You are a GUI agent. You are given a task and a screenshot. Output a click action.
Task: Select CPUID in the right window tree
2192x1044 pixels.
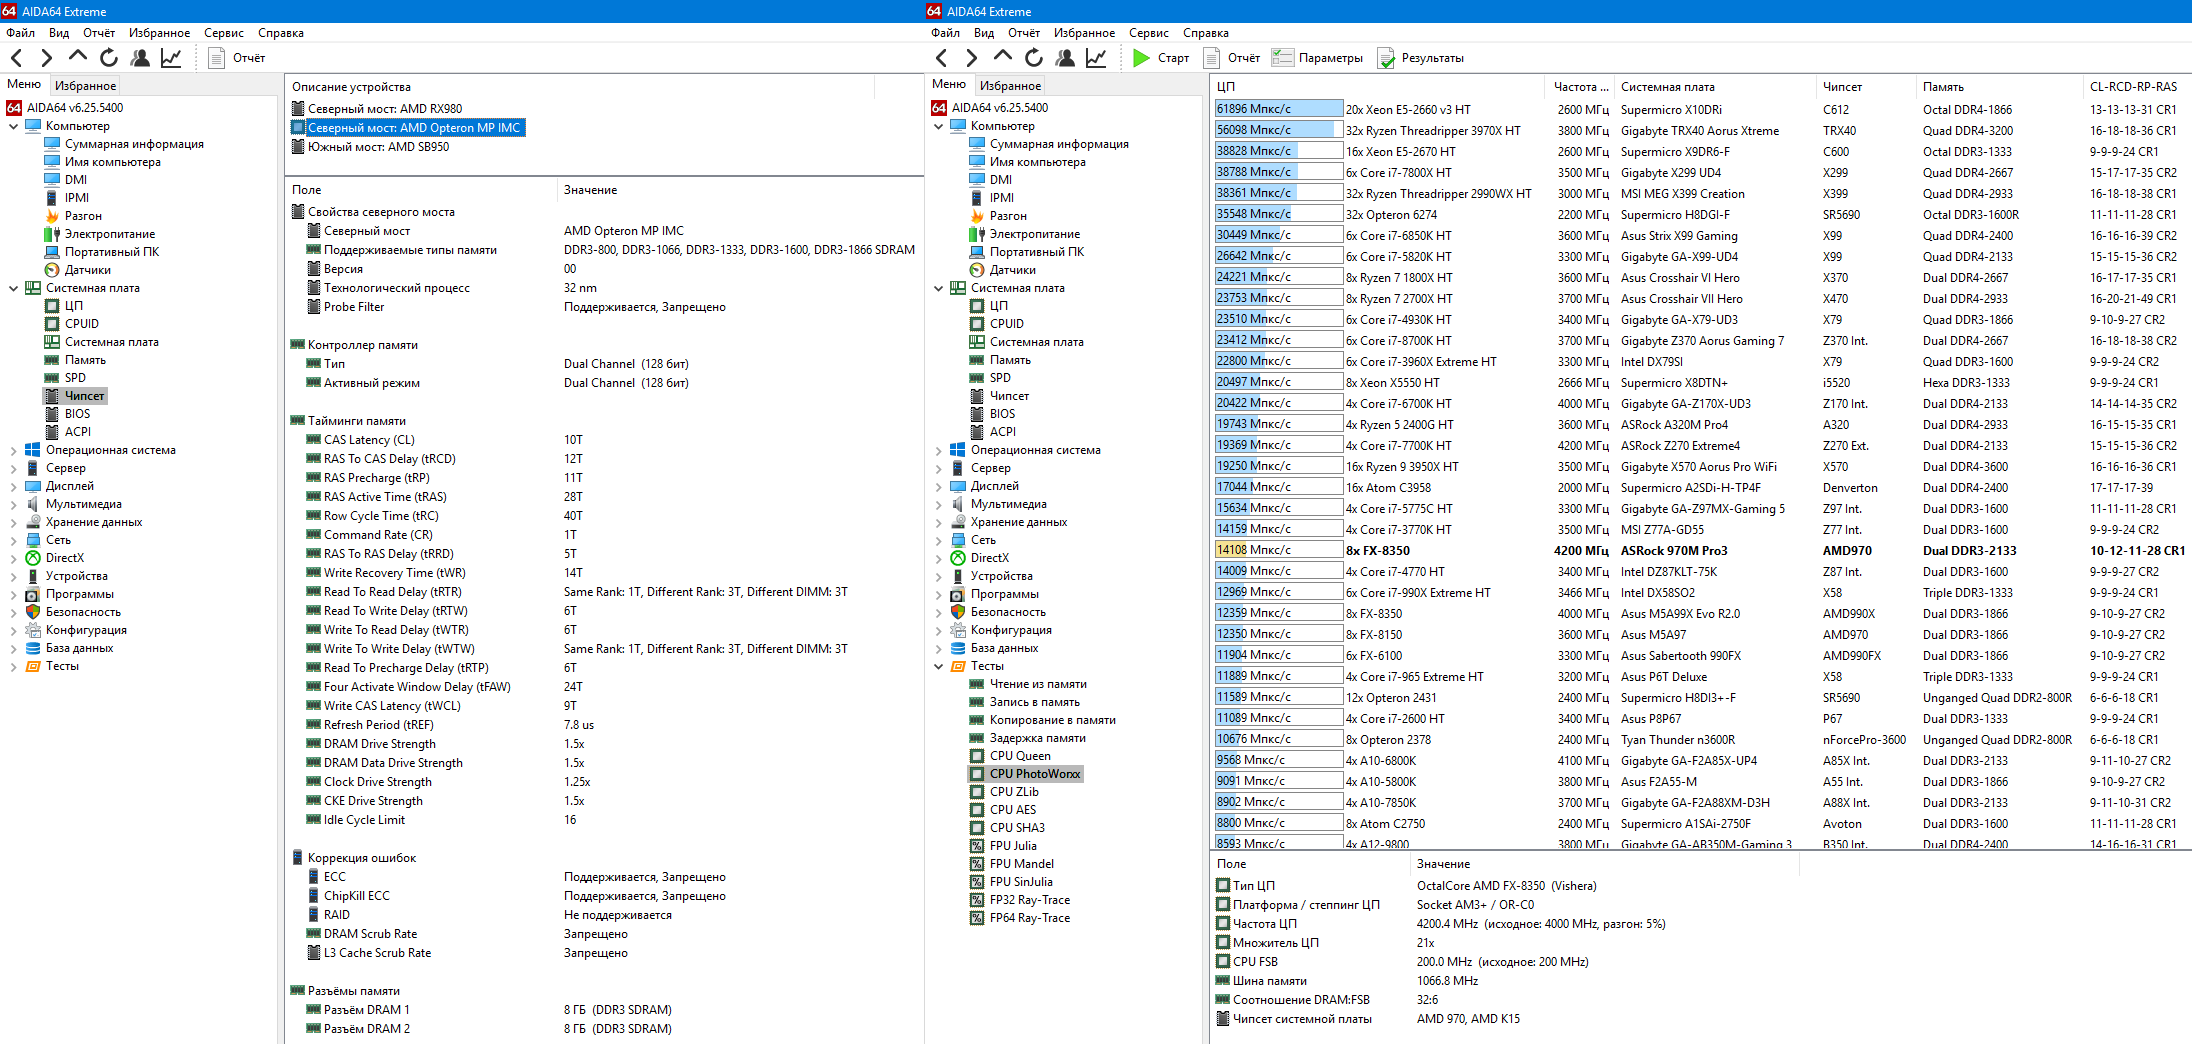pos(1007,324)
